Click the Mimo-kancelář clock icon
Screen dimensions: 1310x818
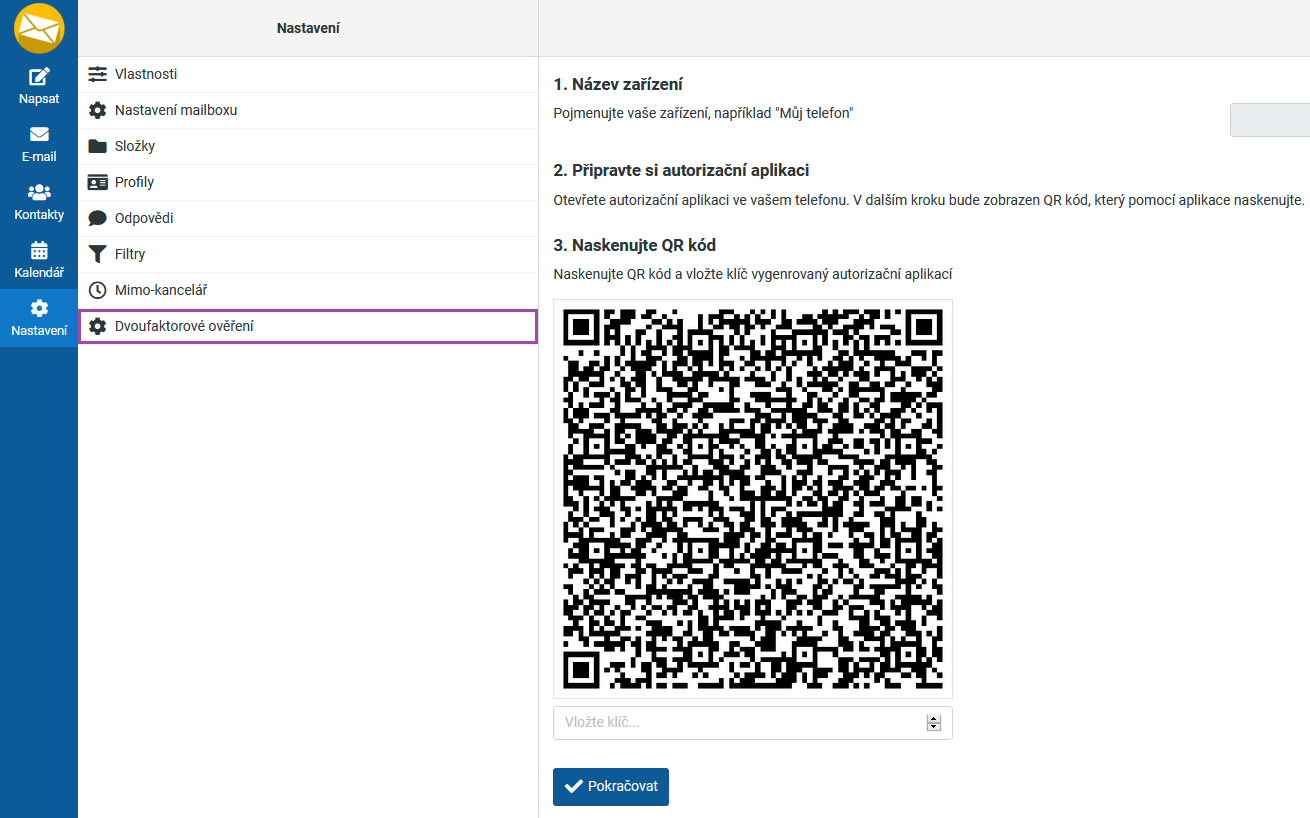click(x=97, y=290)
